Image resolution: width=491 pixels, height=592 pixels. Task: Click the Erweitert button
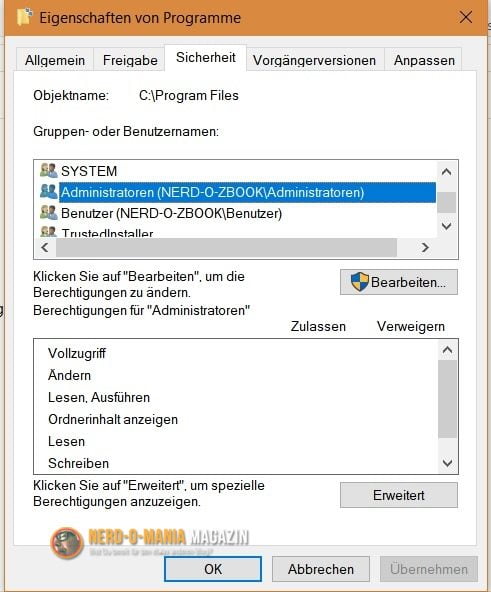click(399, 495)
